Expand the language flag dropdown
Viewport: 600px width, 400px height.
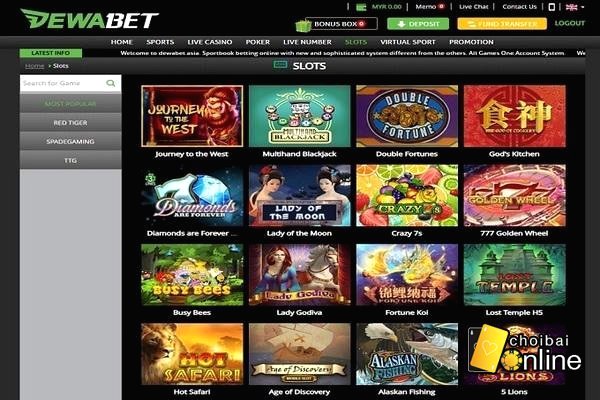pyautogui.click(x=575, y=7)
